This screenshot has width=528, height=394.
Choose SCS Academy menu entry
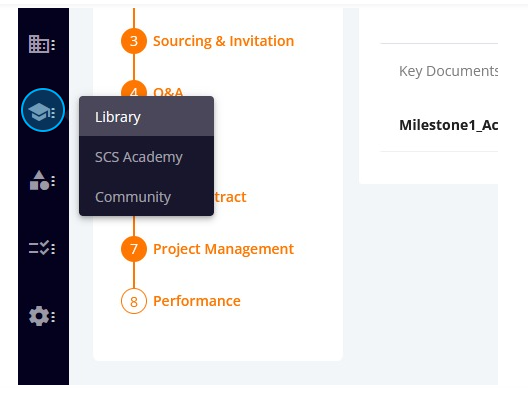tap(146, 157)
